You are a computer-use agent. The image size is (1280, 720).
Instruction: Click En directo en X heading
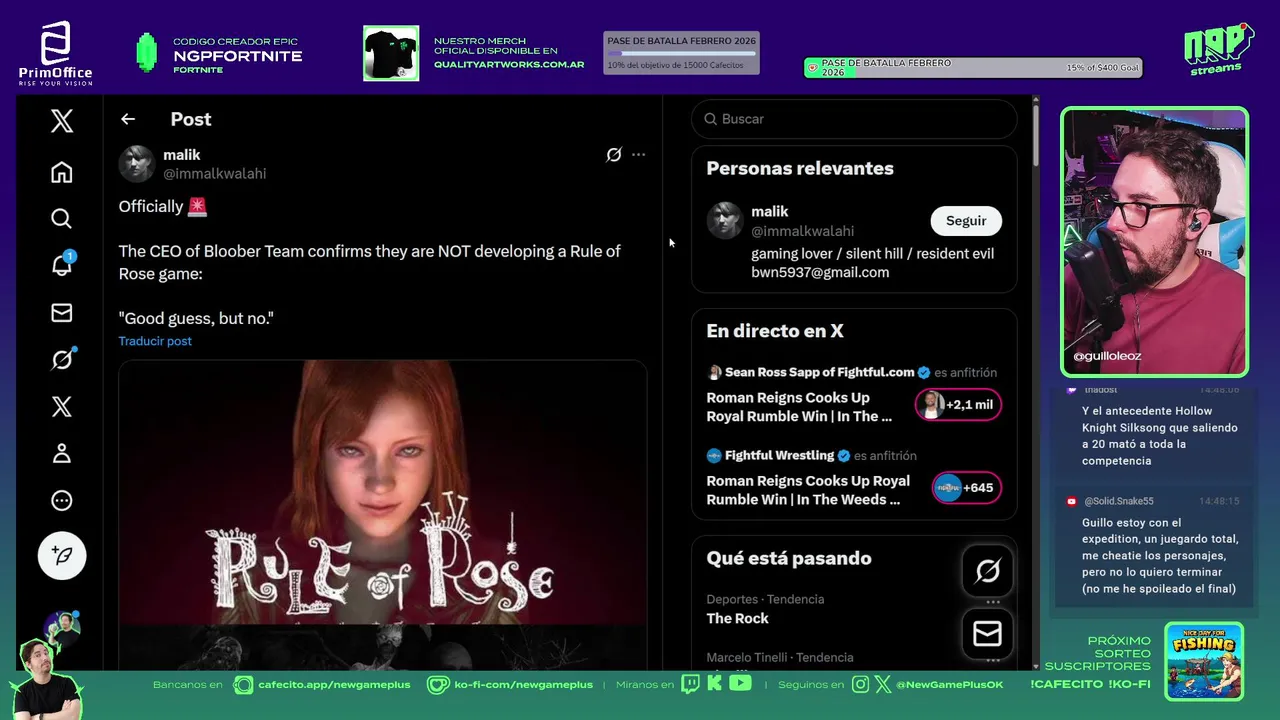(x=775, y=331)
